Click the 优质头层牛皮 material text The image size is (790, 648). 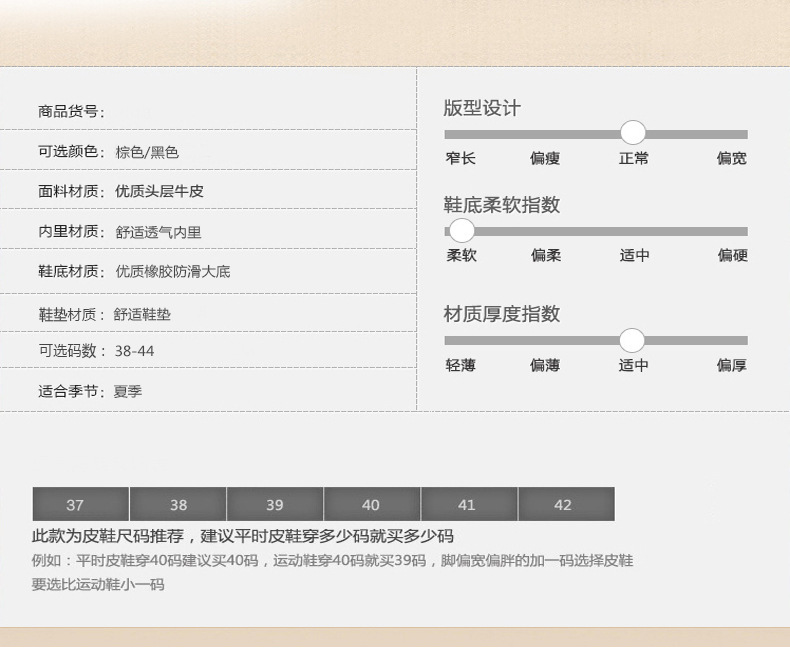(x=159, y=191)
